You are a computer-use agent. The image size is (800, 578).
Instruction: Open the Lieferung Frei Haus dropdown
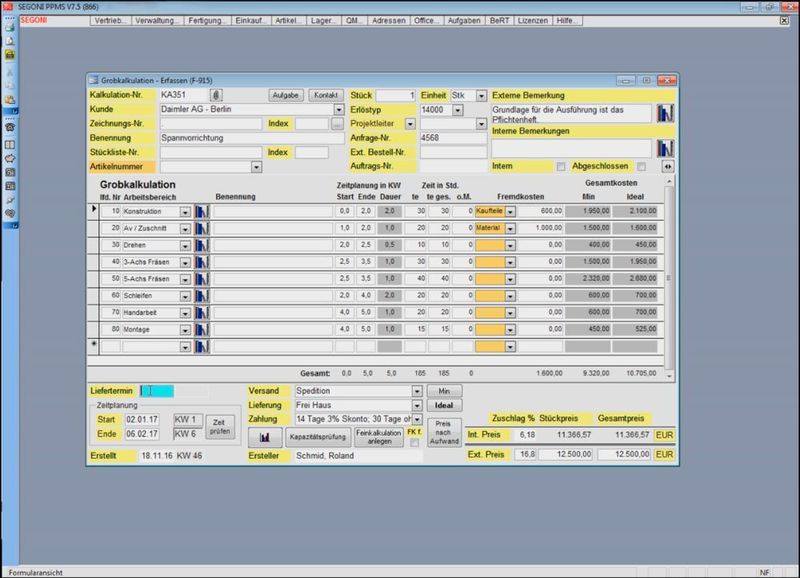(417, 406)
